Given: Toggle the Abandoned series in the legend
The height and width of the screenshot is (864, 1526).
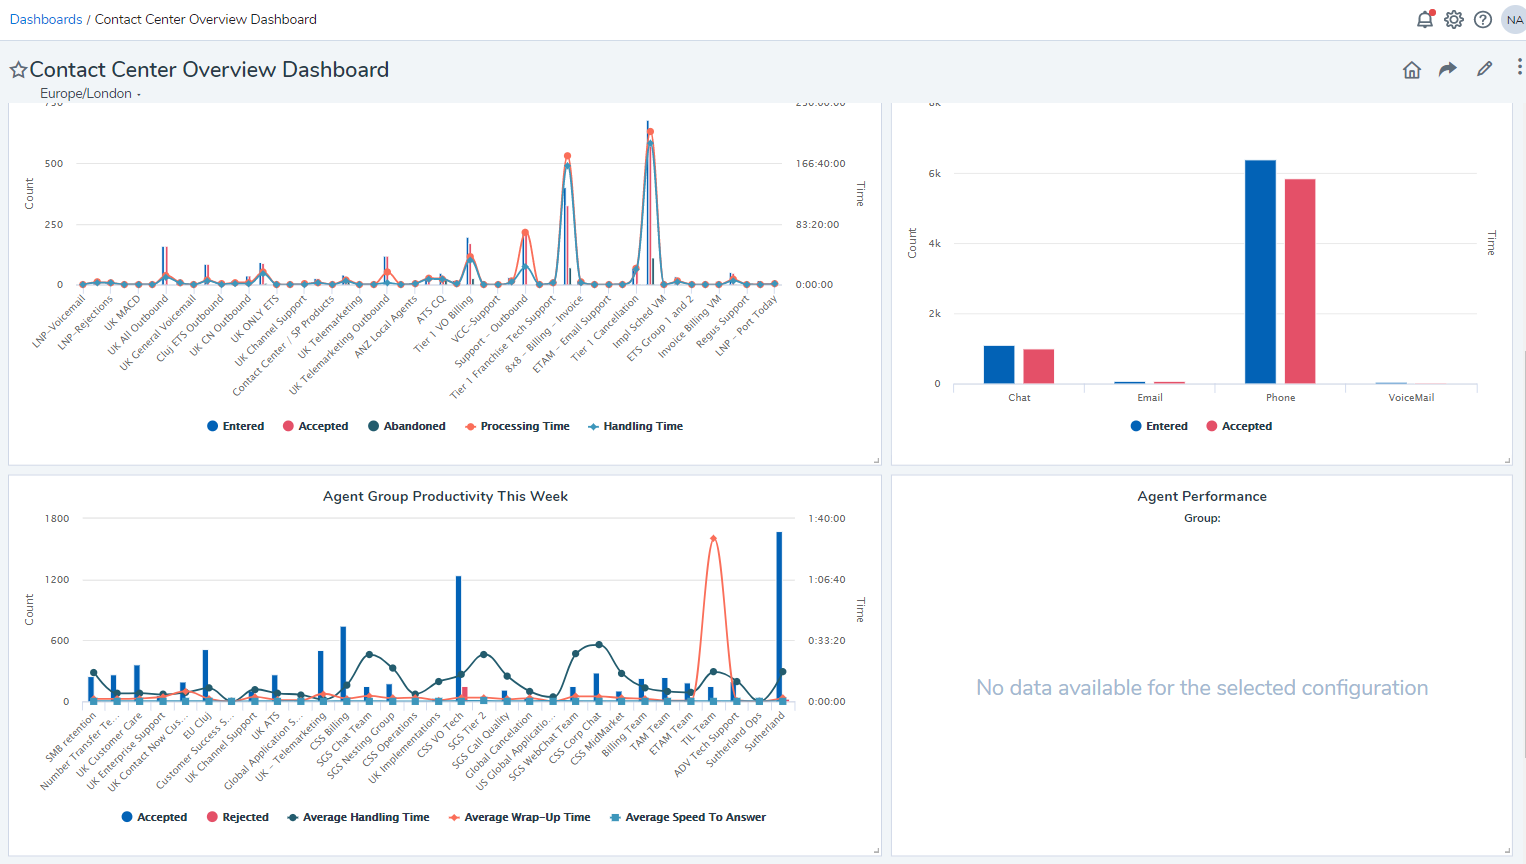Looking at the screenshot, I should point(406,426).
